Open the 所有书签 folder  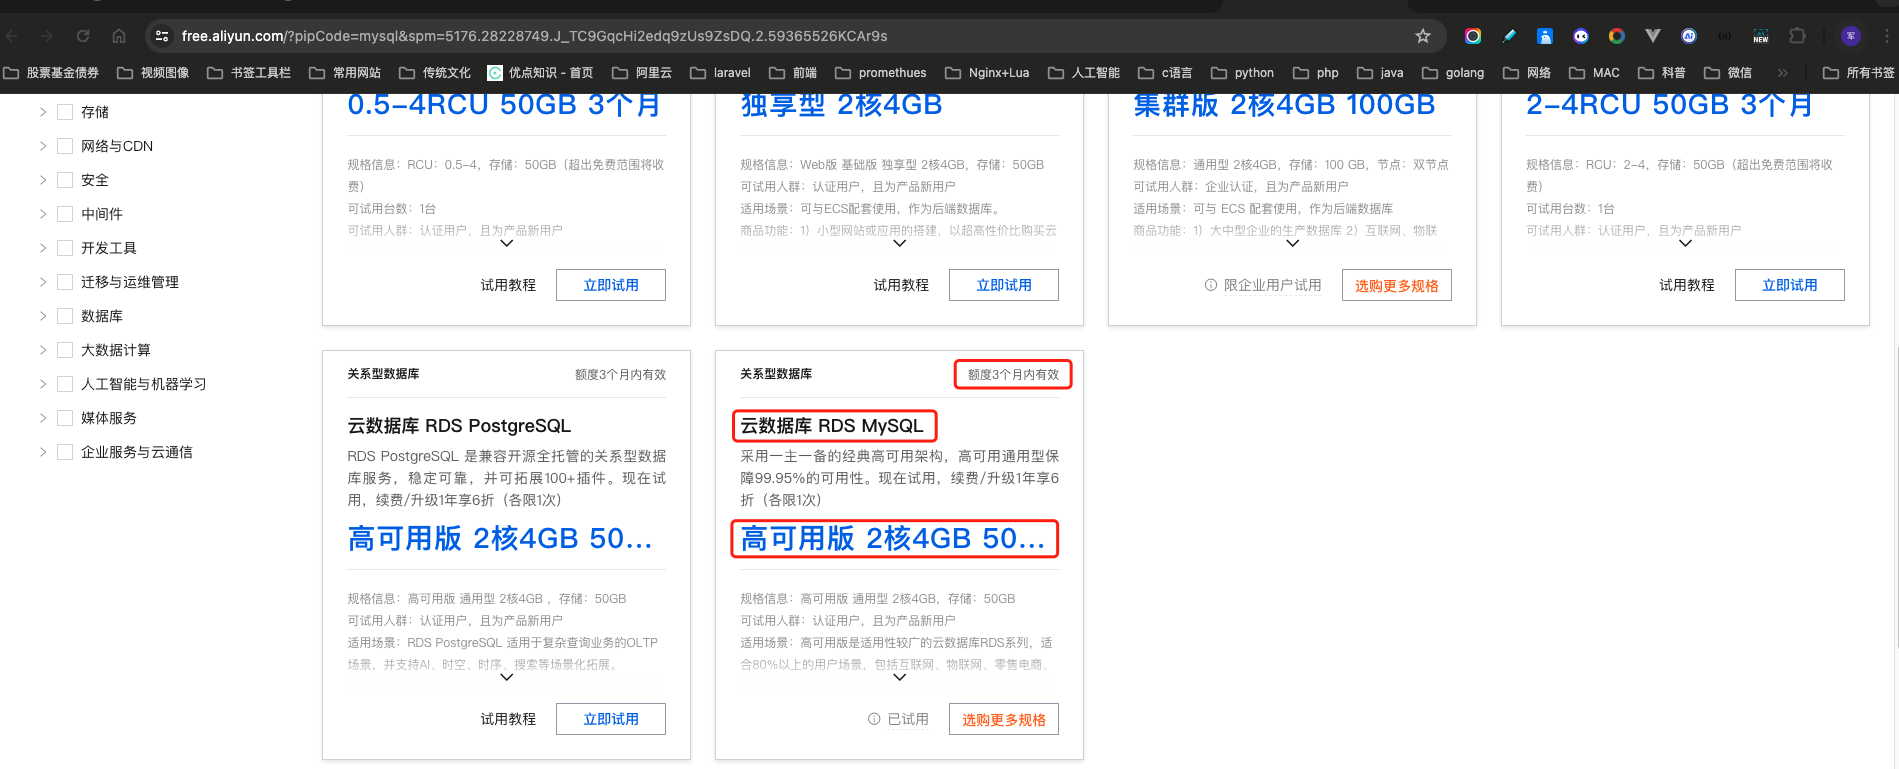(x=1859, y=73)
